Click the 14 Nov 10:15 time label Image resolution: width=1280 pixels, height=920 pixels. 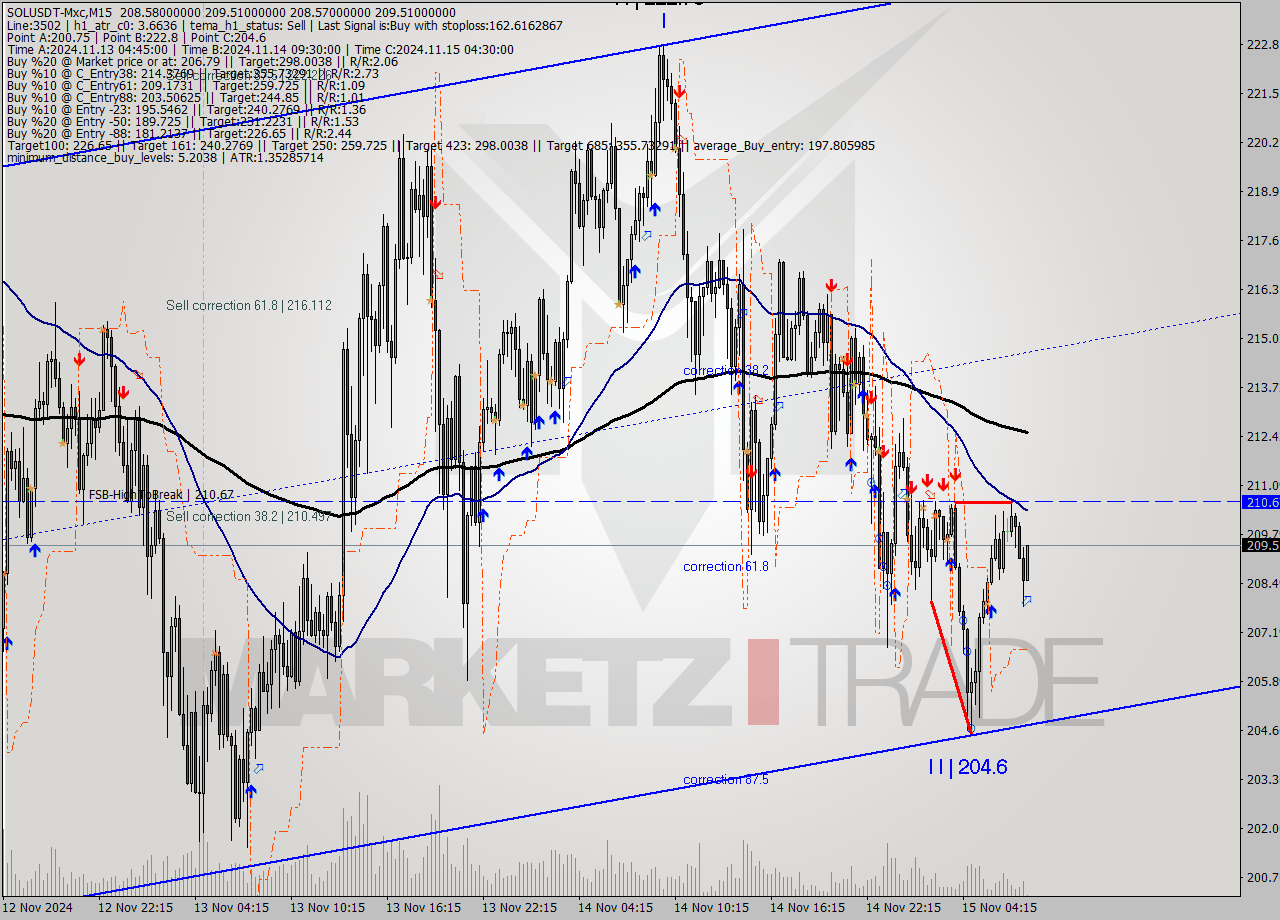(x=711, y=908)
